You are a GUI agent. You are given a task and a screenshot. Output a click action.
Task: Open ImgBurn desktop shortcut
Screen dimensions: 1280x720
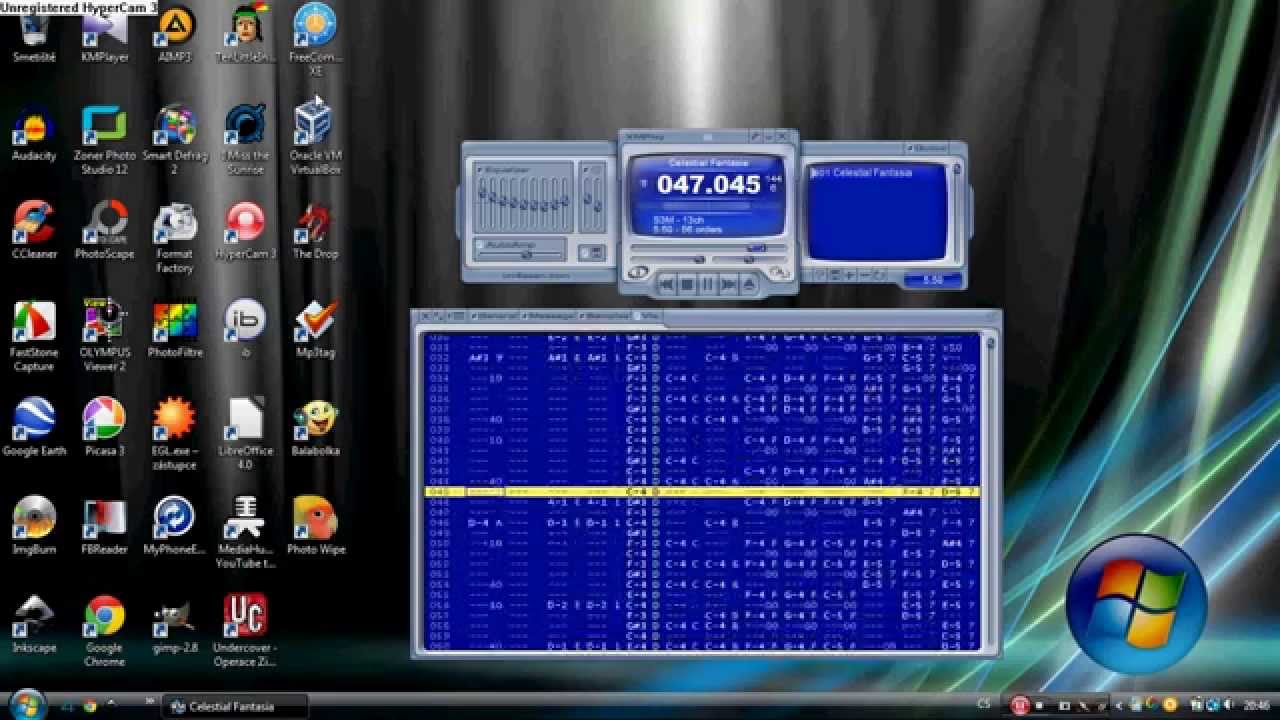click(x=34, y=526)
